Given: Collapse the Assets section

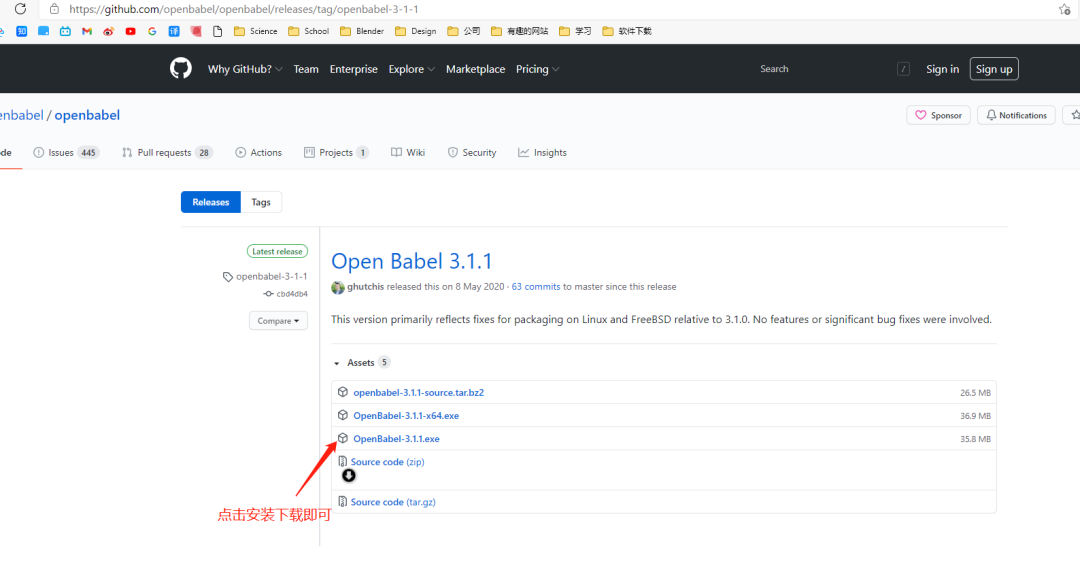Looking at the screenshot, I should 361,362.
